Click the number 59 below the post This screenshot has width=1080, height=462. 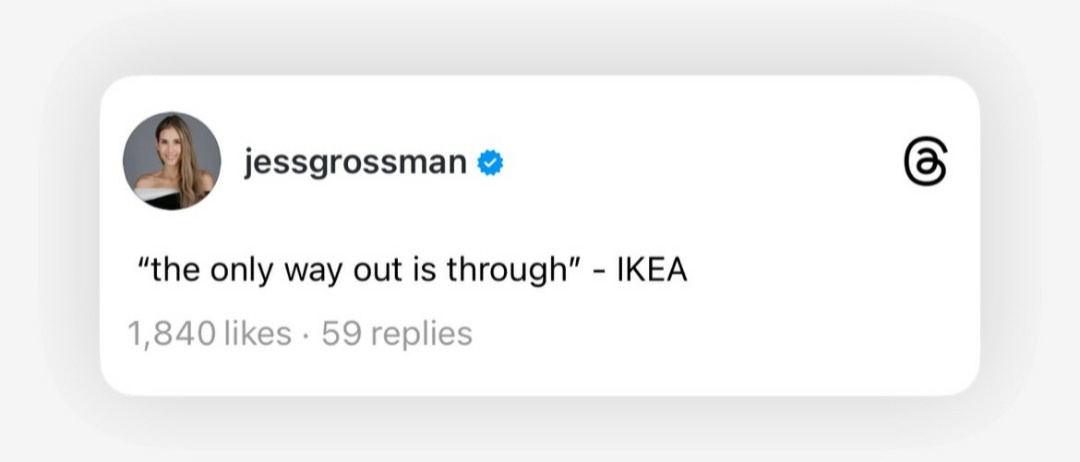[x=338, y=333]
